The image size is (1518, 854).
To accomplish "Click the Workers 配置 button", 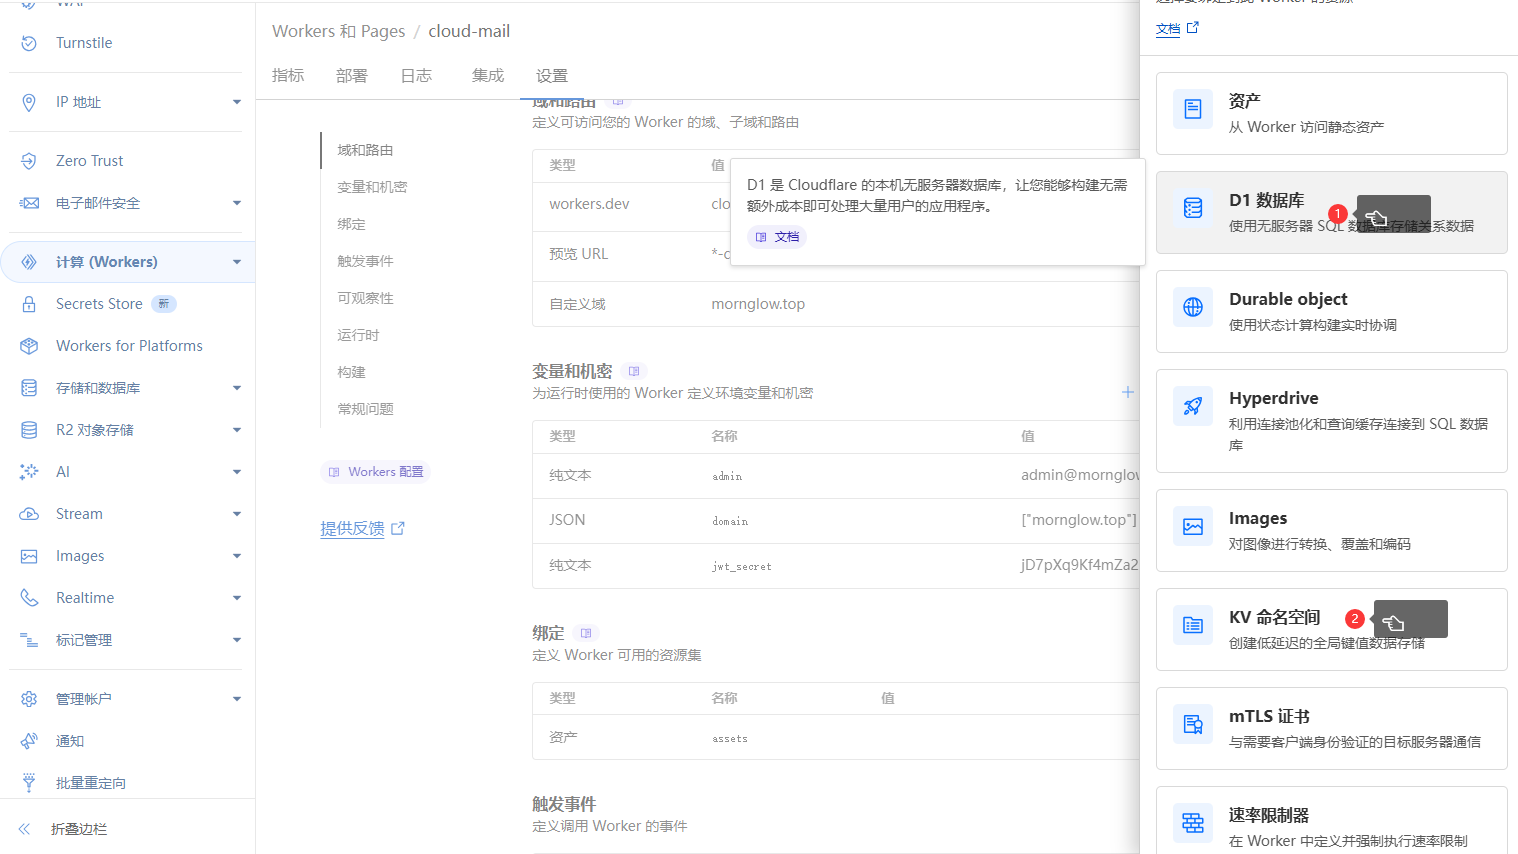I will [376, 472].
